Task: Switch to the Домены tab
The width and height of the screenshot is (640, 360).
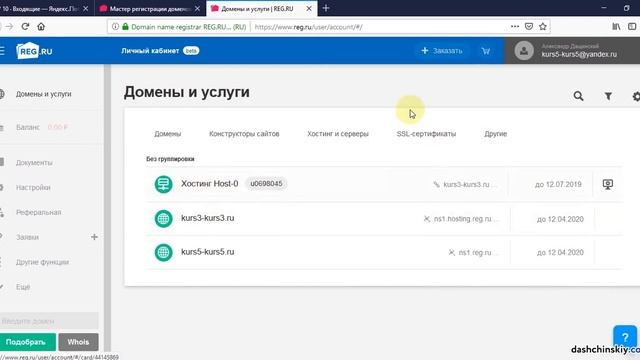Action: click(x=168, y=134)
